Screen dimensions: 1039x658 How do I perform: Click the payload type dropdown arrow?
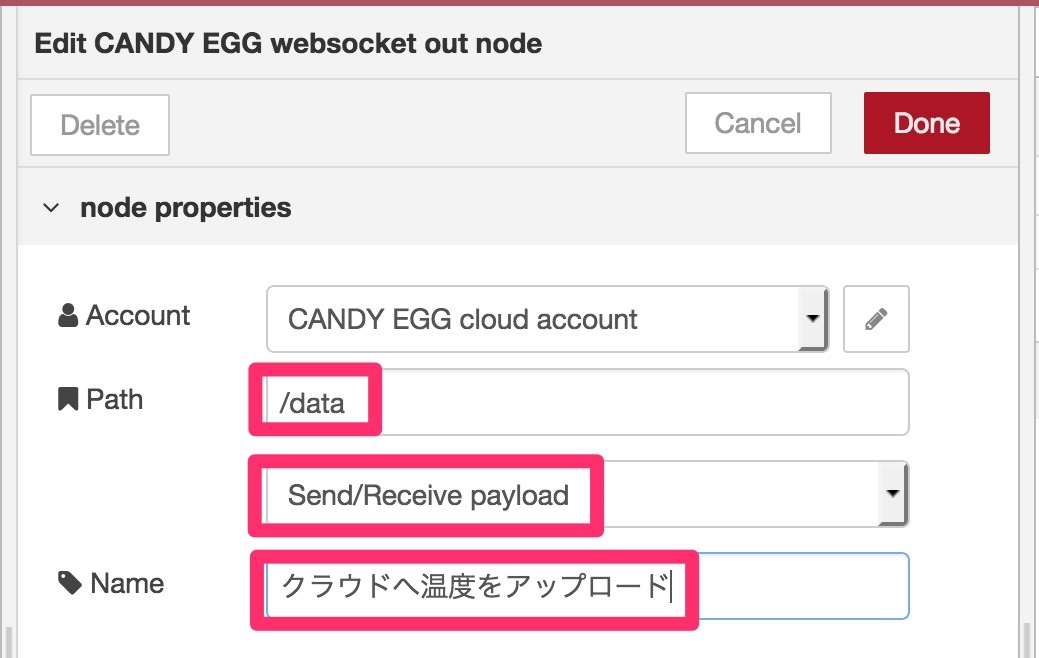[893, 494]
